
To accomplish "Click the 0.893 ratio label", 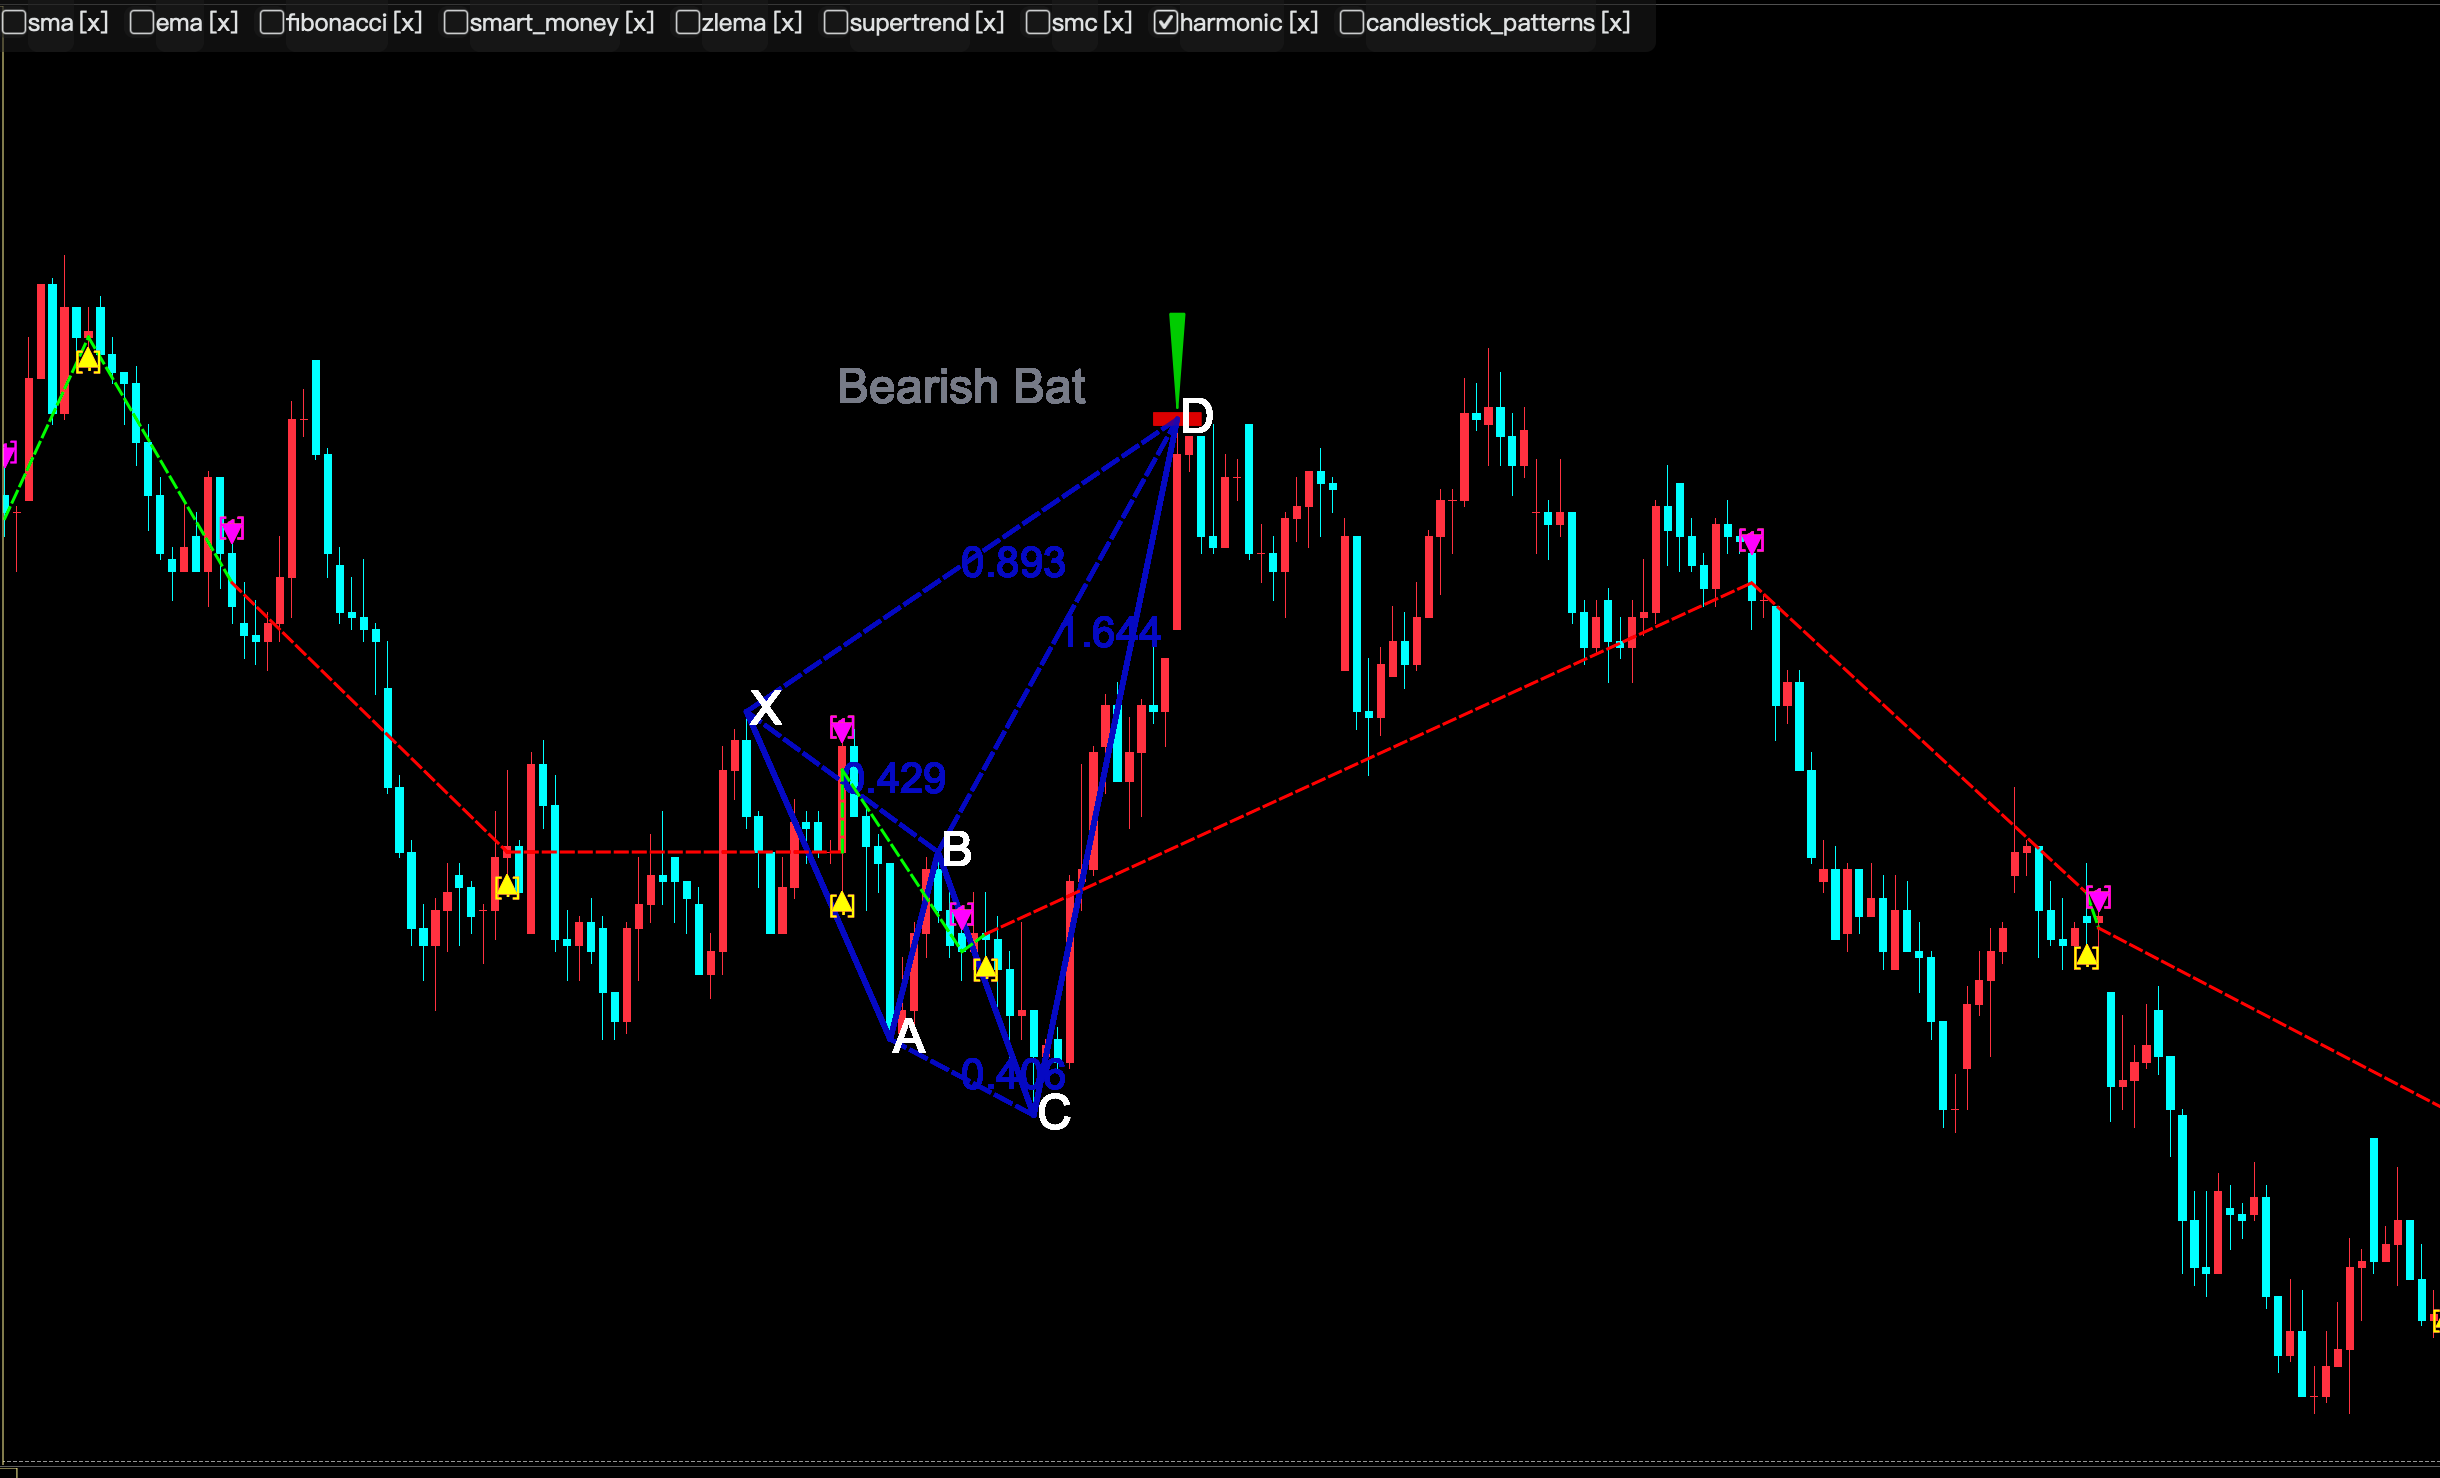I will [x=1012, y=562].
